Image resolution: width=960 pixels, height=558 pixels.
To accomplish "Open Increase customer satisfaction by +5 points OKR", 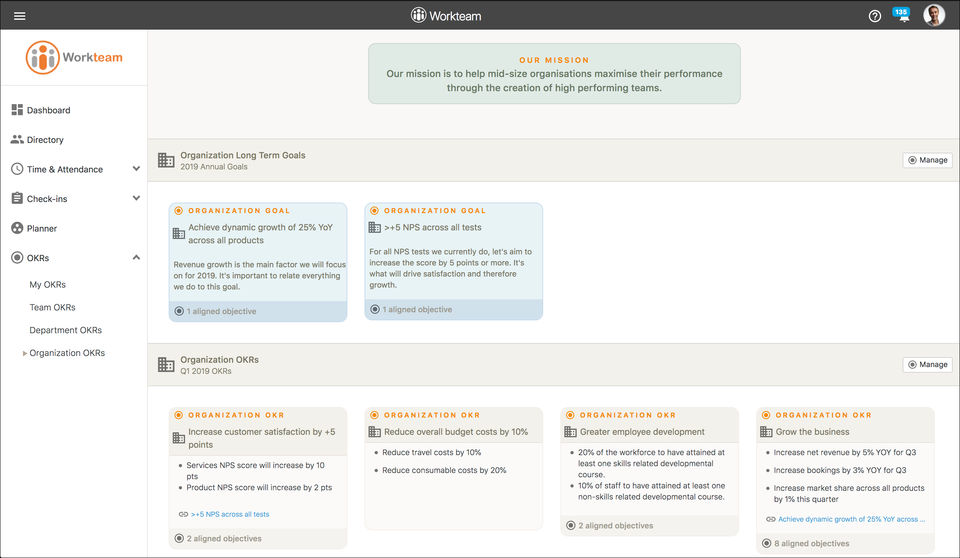I will [x=262, y=438].
